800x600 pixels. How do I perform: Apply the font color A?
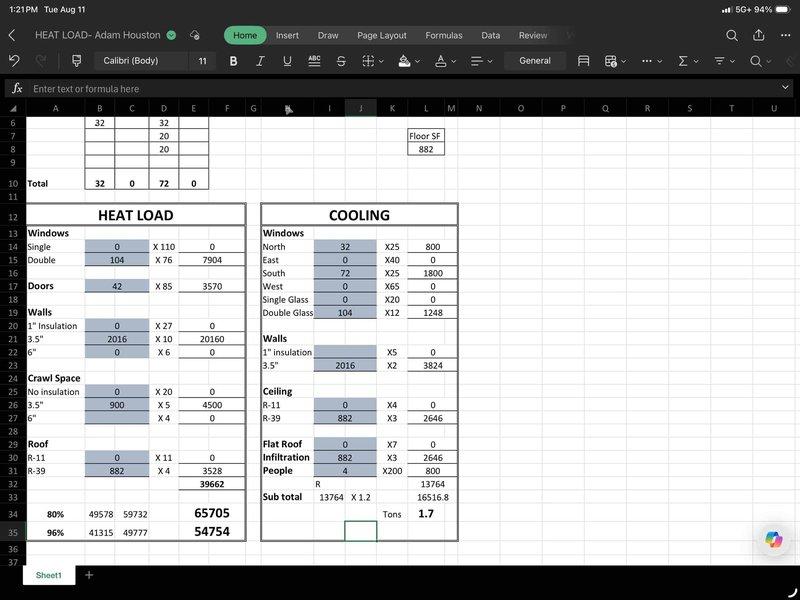(440, 61)
